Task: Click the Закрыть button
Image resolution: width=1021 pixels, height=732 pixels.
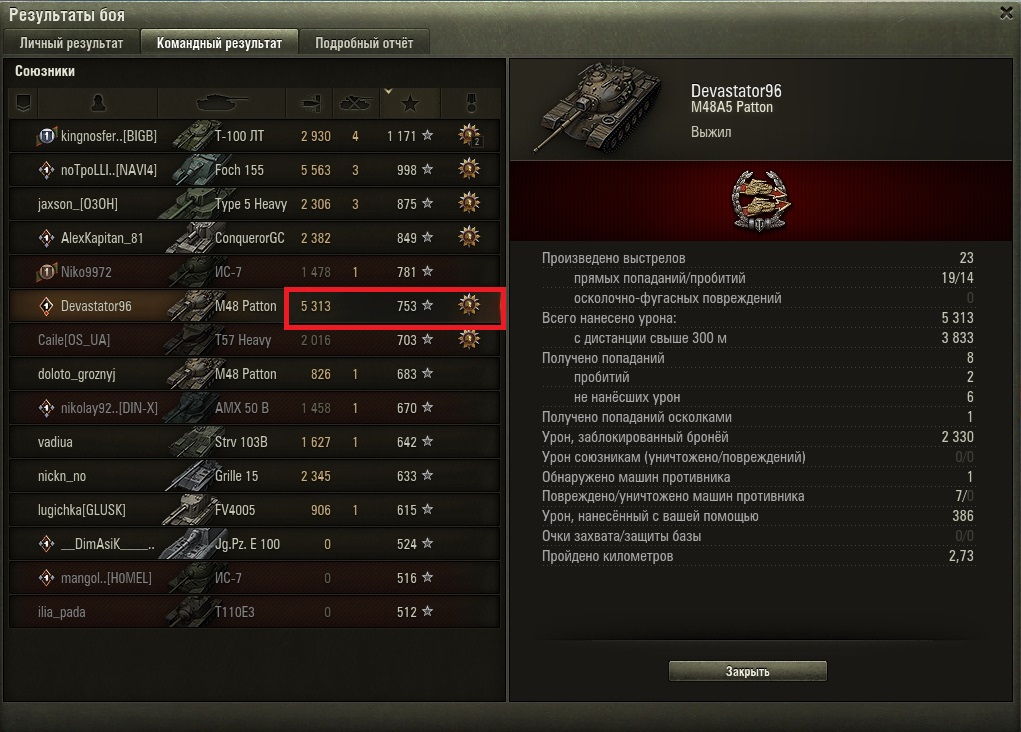Action: click(748, 671)
